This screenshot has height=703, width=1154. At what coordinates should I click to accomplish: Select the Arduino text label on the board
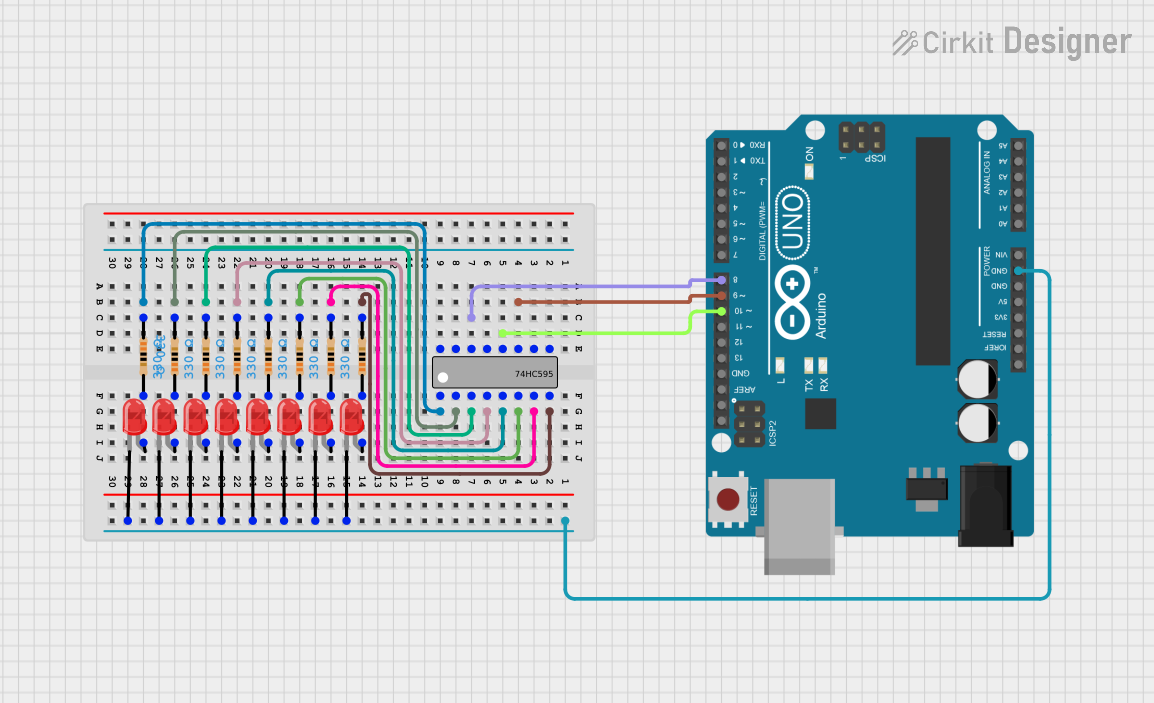click(x=821, y=316)
